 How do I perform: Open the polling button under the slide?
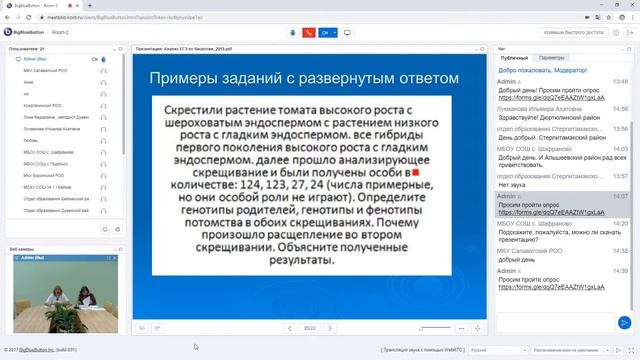tap(157, 328)
